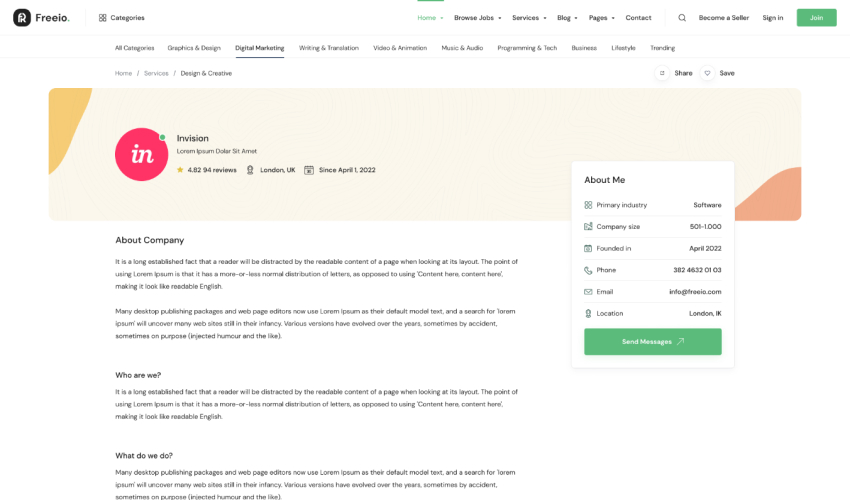This screenshot has height=500, width=850.
Task: Open the Categories grid icon
Action: point(102,17)
